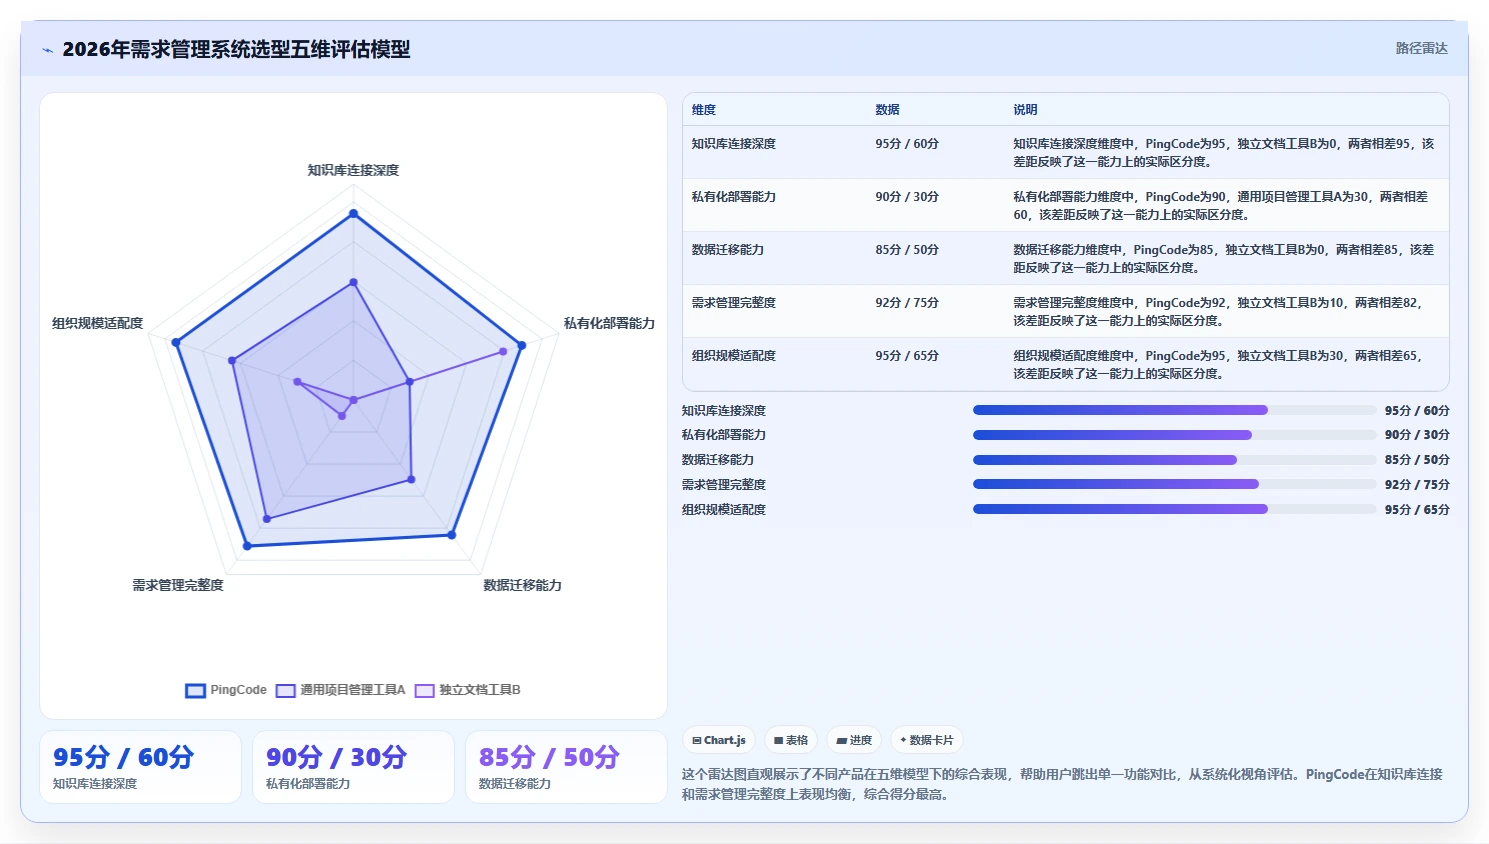Screen dimensions: 1489x844
Task: Select table value 85分 / 50分
Action: [x=907, y=250]
